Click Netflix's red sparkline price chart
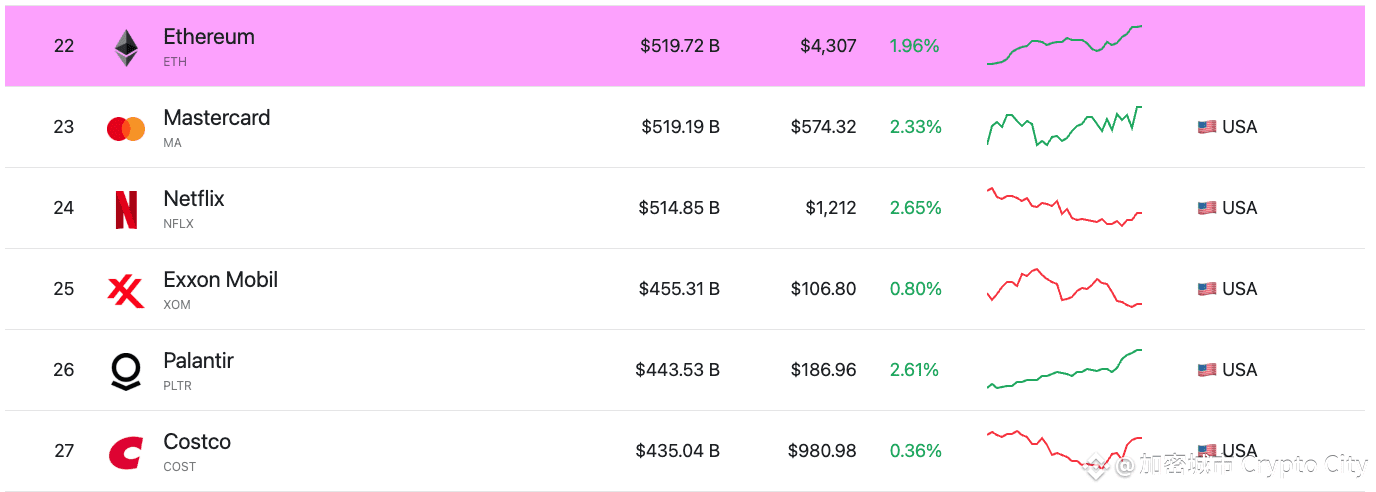 pyautogui.click(x=1064, y=207)
